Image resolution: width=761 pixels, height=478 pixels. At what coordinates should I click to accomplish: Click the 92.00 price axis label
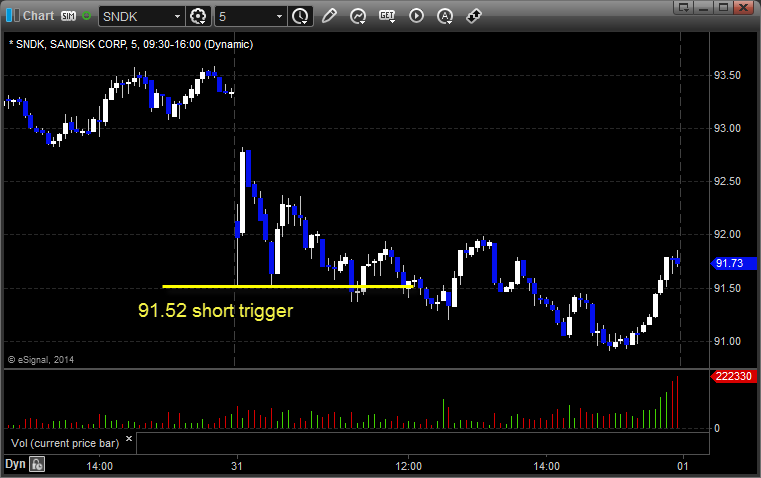727,234
